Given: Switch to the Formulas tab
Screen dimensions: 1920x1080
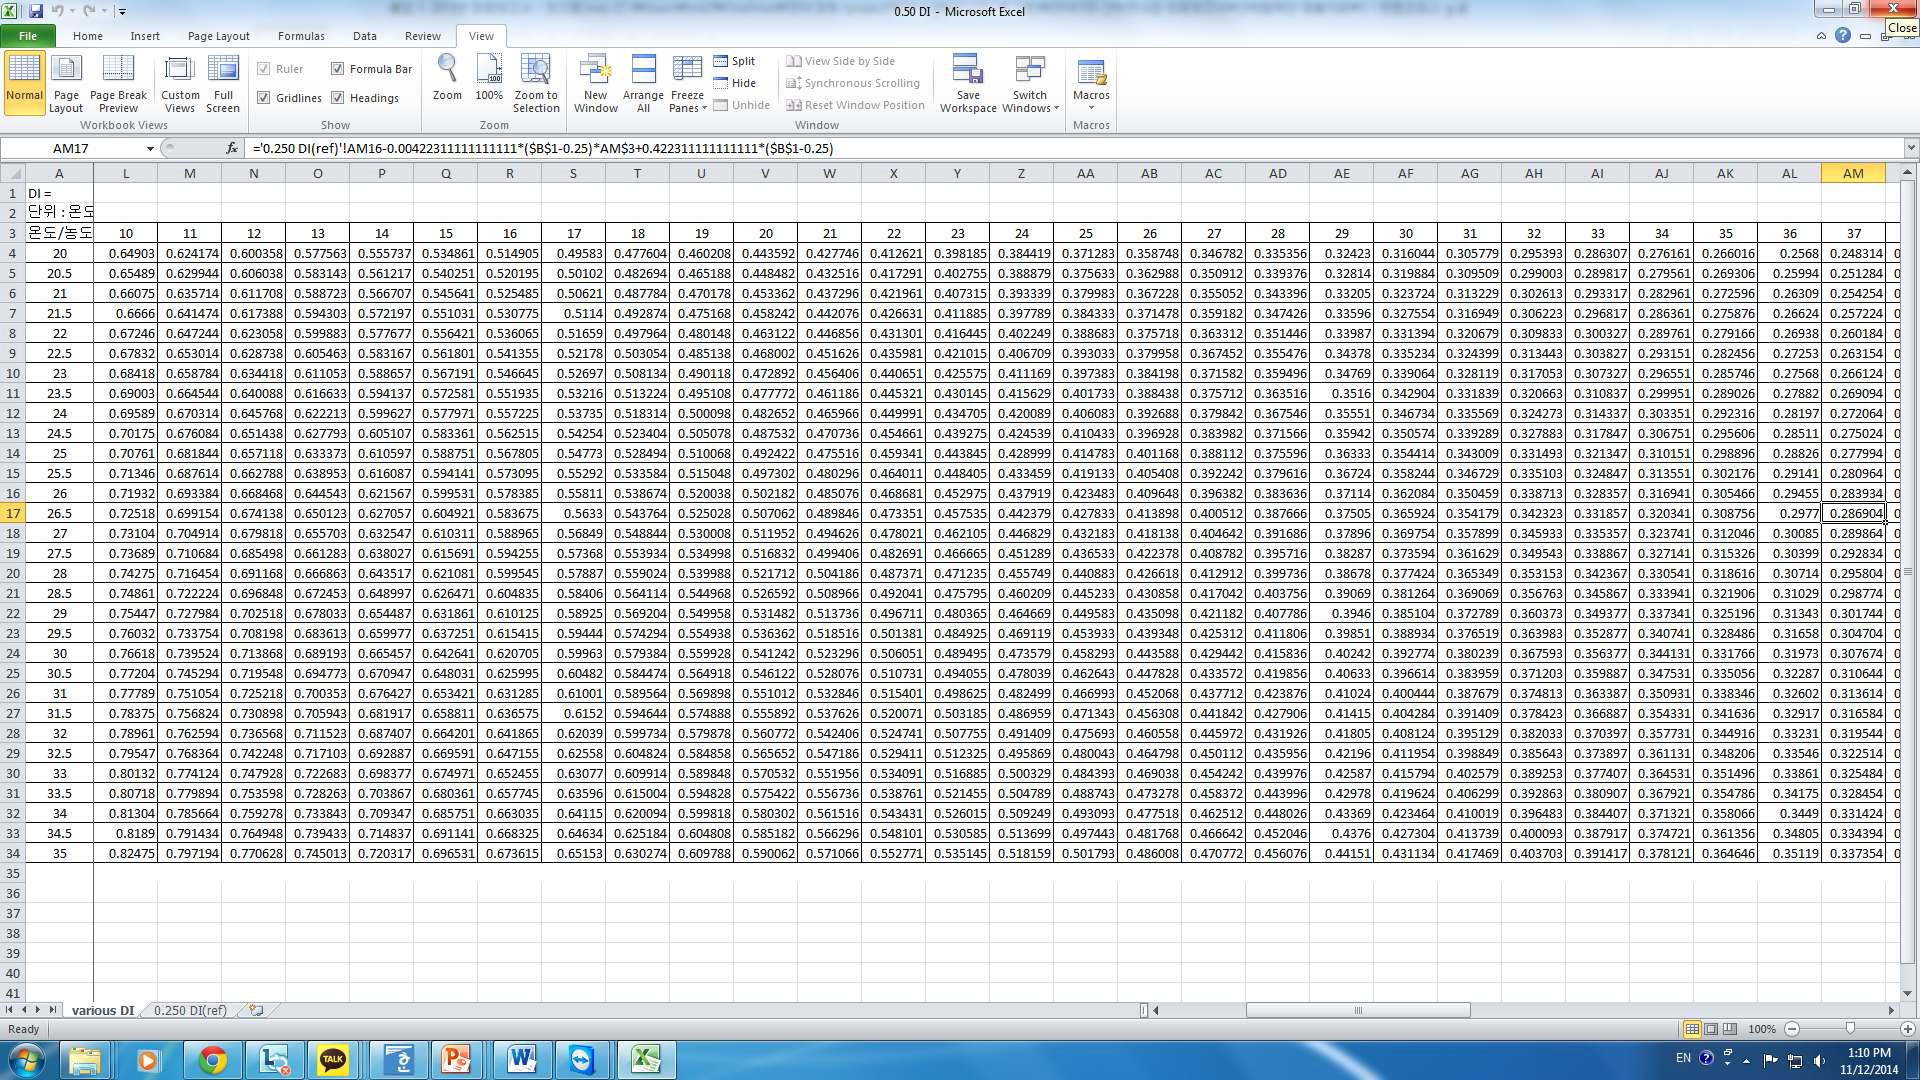Looking at the screenshot, I should pyautogui.click(x=301, y=36).
